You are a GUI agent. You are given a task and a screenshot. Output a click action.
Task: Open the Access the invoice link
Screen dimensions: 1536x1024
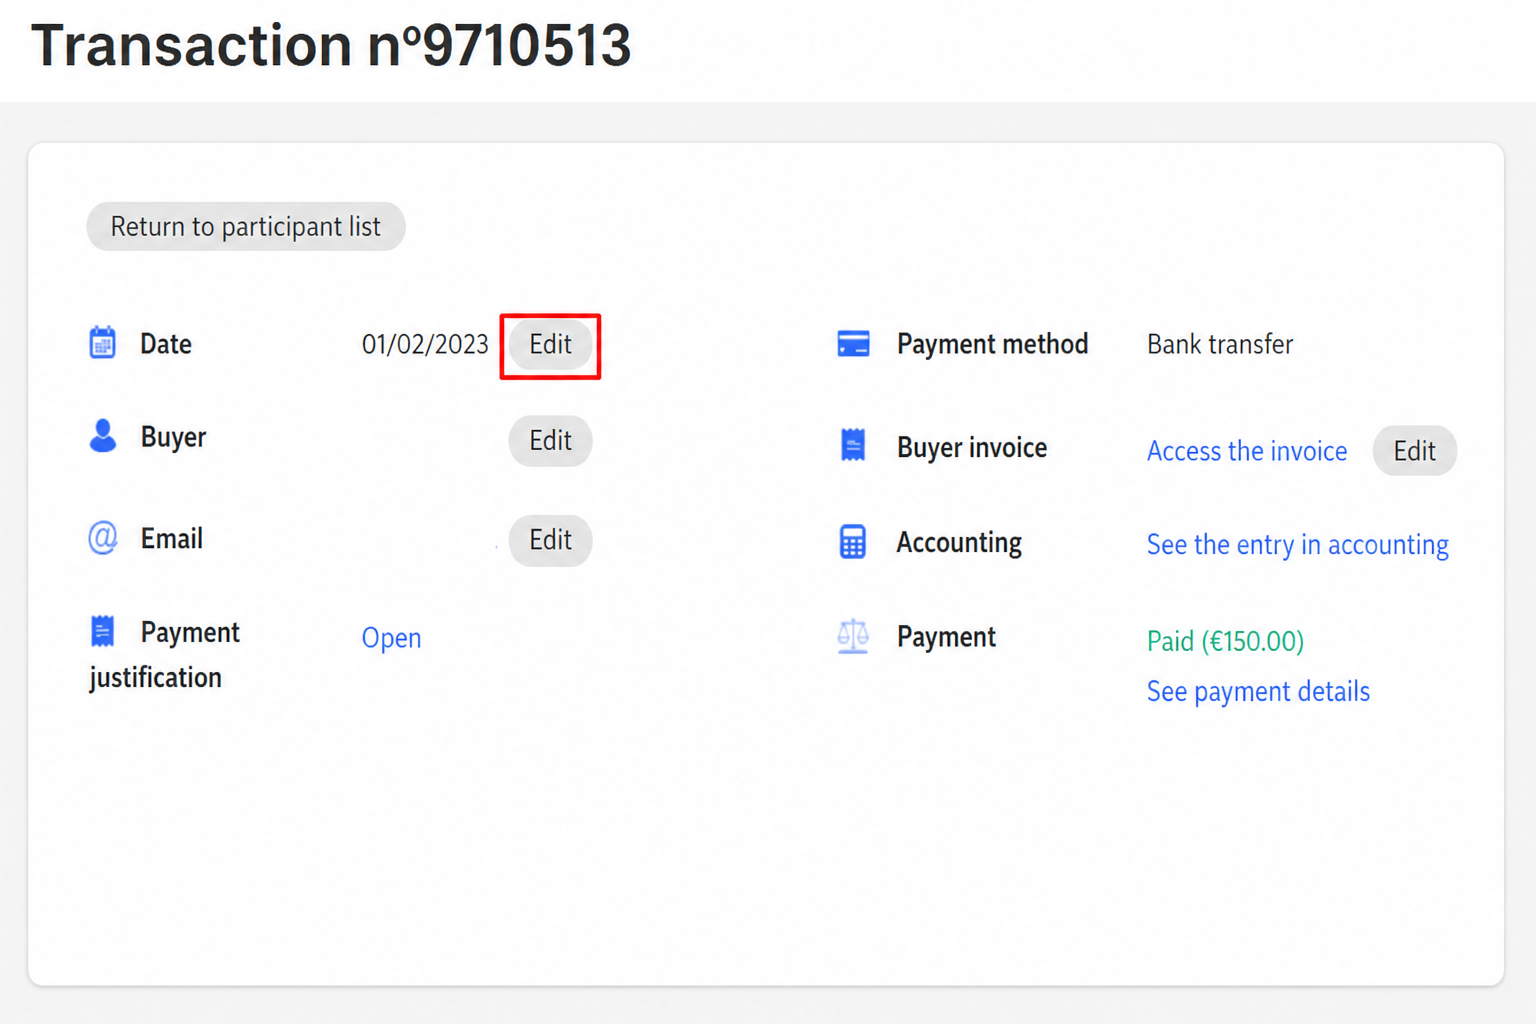click(x=1247, y=451)
